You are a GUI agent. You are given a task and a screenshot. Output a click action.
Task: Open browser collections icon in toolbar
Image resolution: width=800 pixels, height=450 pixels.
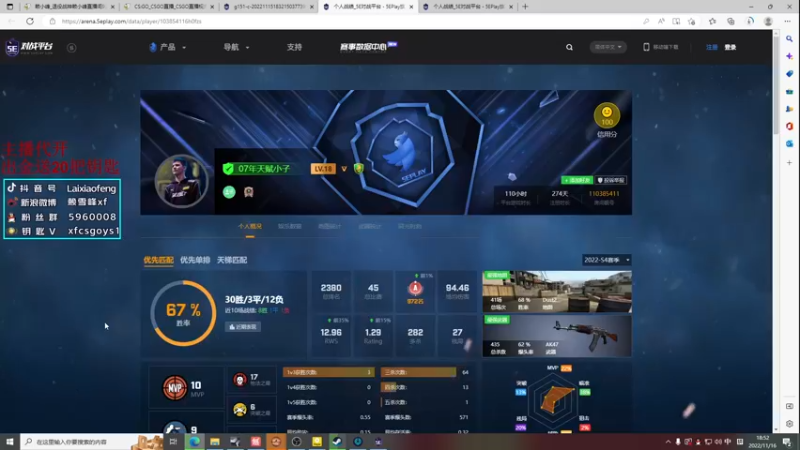click(731, 21)
